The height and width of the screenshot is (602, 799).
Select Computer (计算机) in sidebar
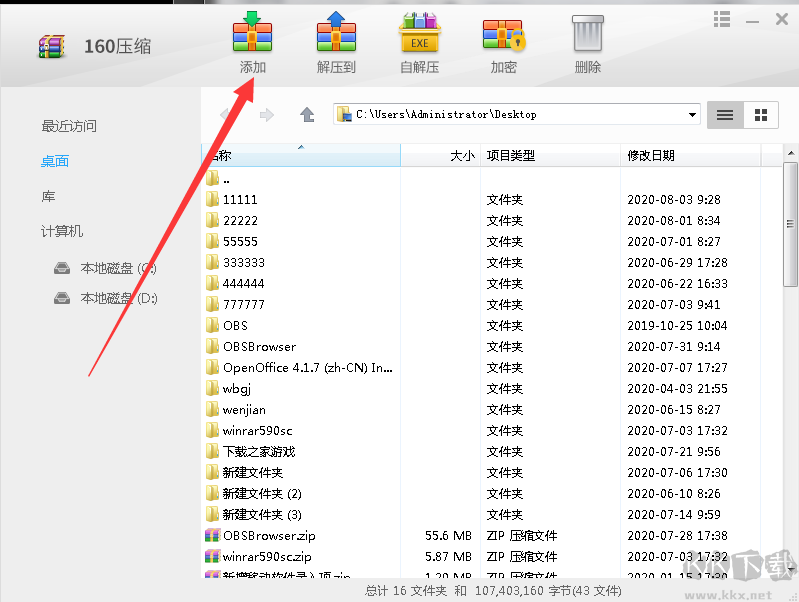[x=62, y=231]
